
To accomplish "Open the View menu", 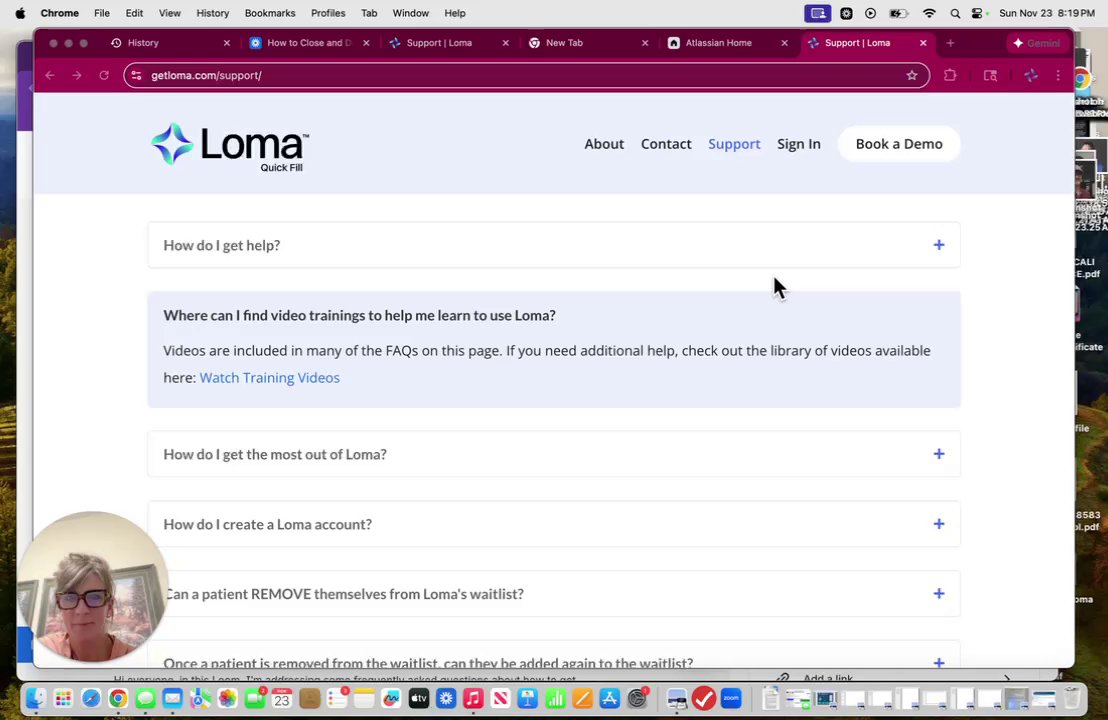I will (170, 13).
